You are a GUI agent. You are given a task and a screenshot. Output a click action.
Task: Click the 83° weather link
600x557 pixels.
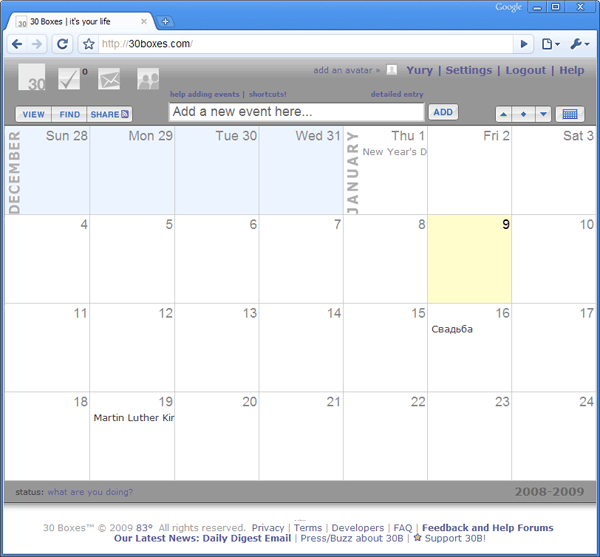(144, 528)
